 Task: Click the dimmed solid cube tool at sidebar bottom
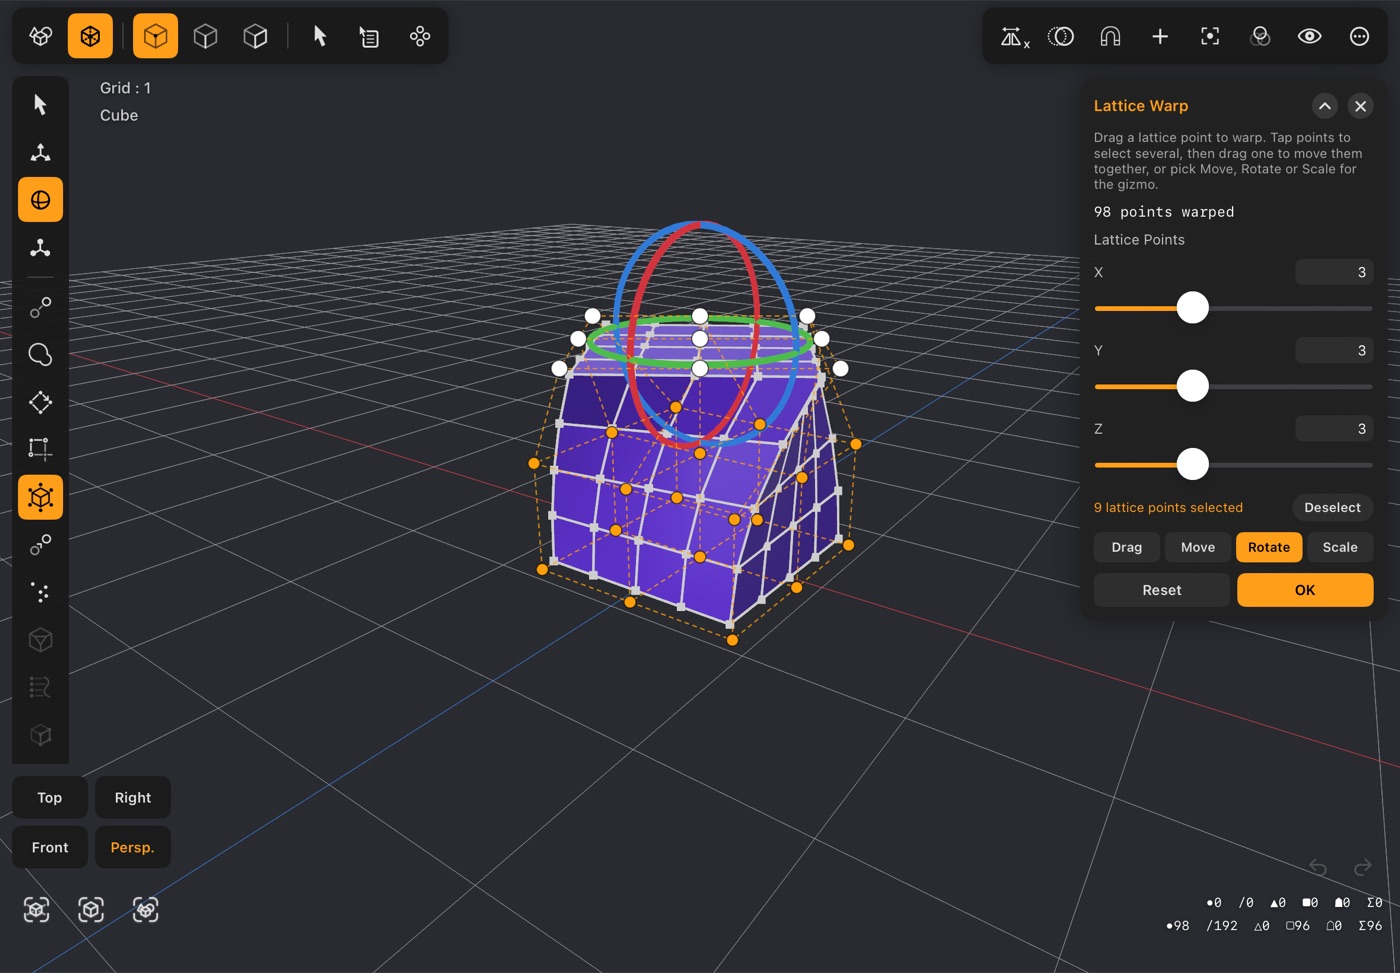pos(40,735)
